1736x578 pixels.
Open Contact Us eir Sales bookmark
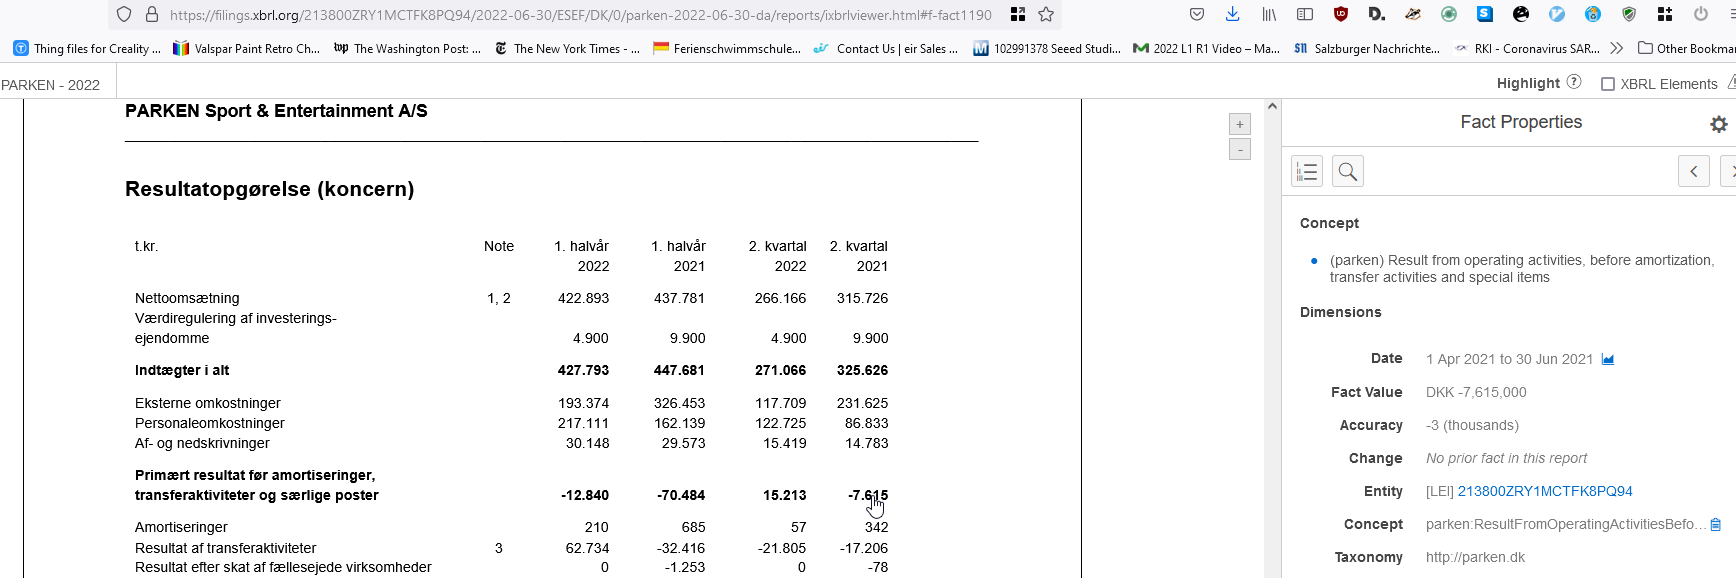pos(886,48)
